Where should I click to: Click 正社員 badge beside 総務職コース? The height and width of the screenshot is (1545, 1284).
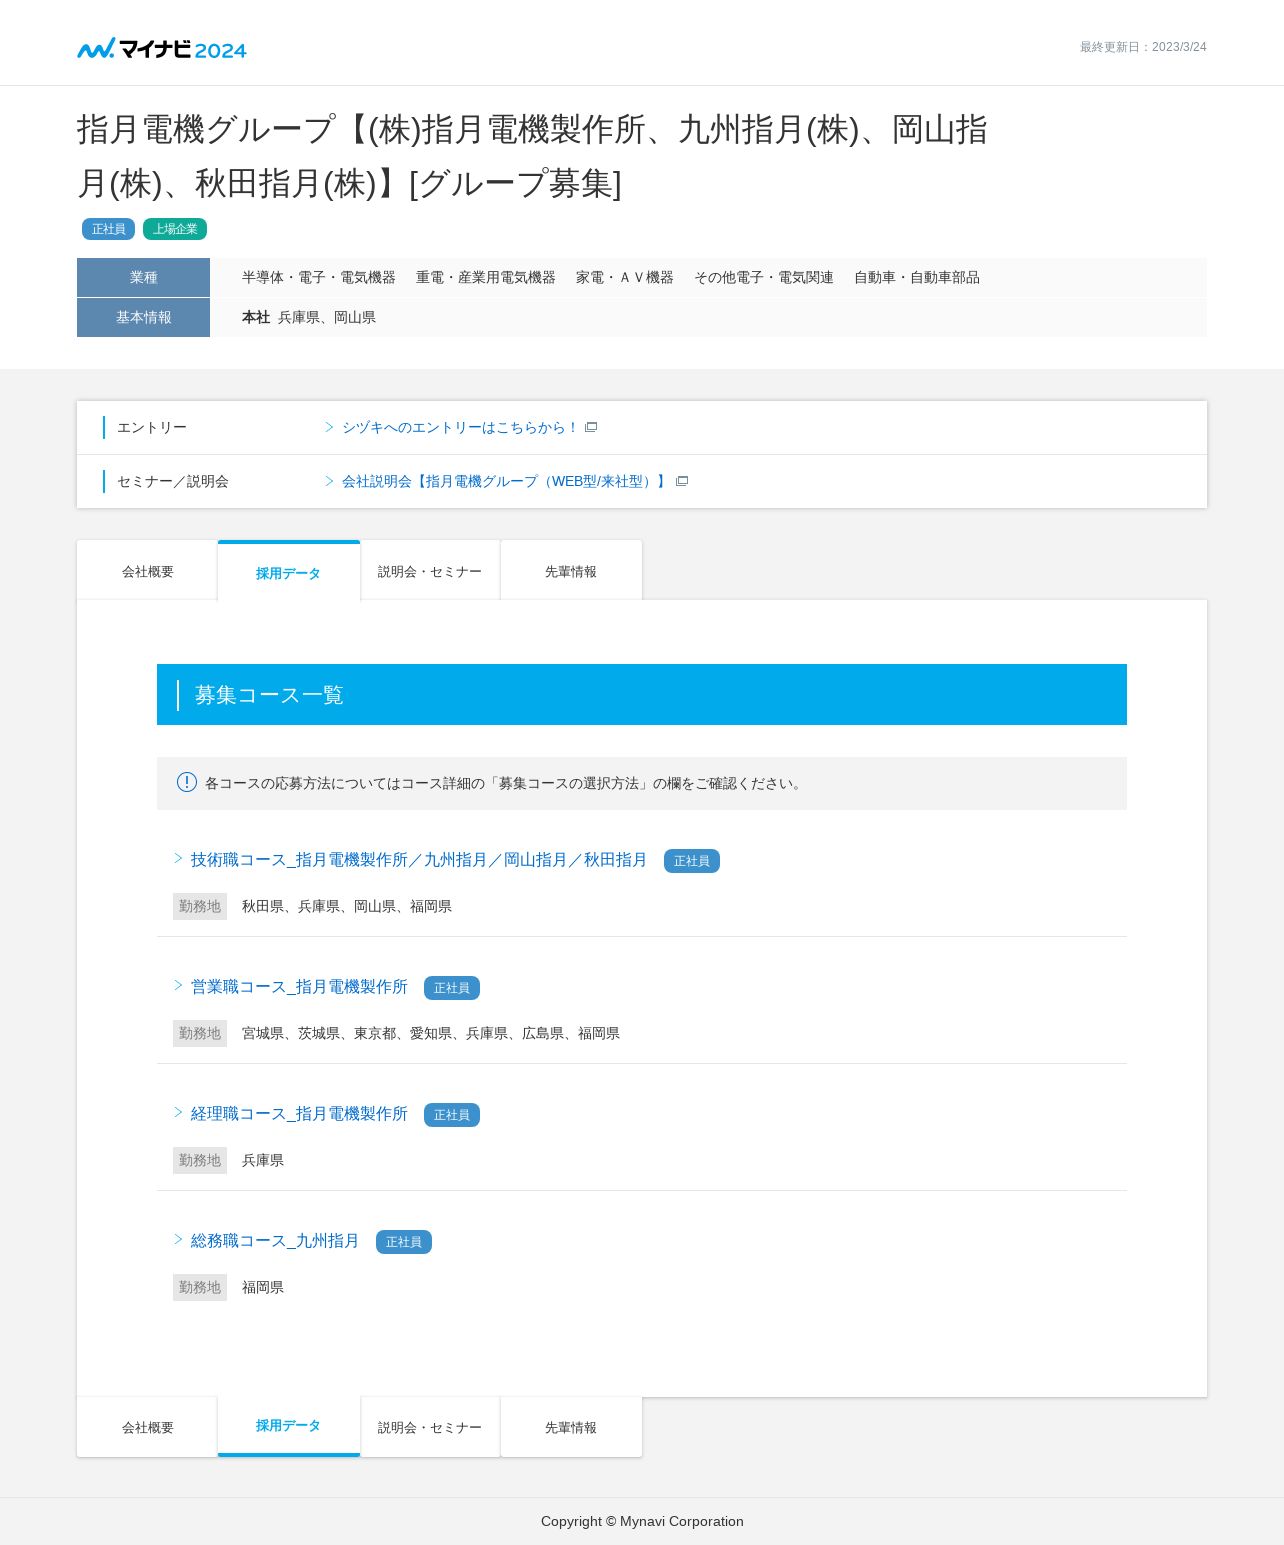(x=404, y=1242)
